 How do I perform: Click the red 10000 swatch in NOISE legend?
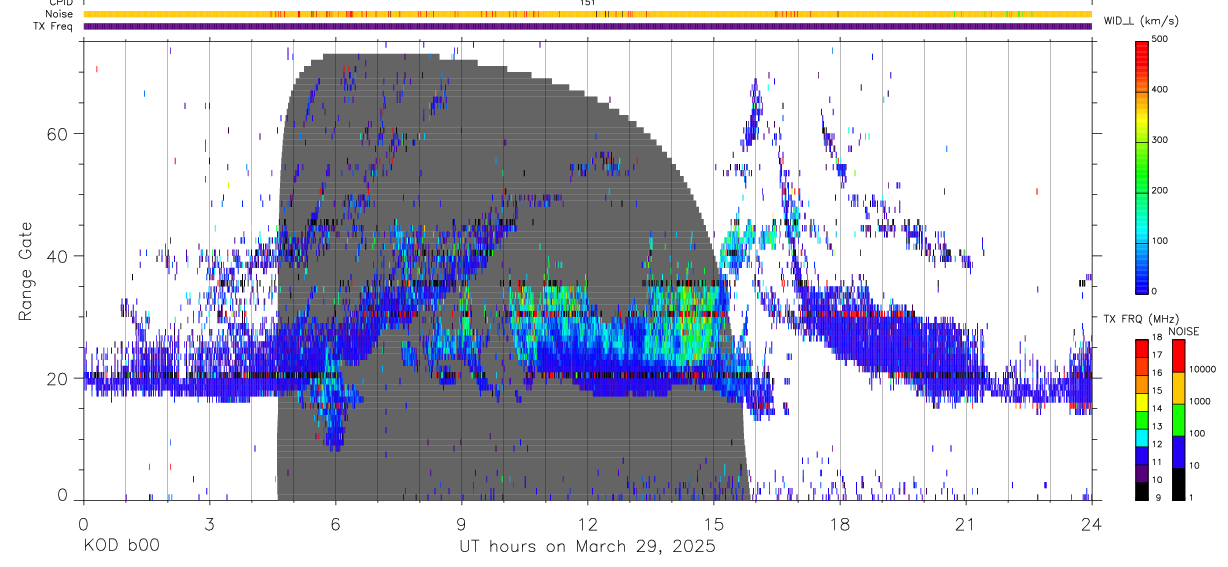coord(1178,355)
